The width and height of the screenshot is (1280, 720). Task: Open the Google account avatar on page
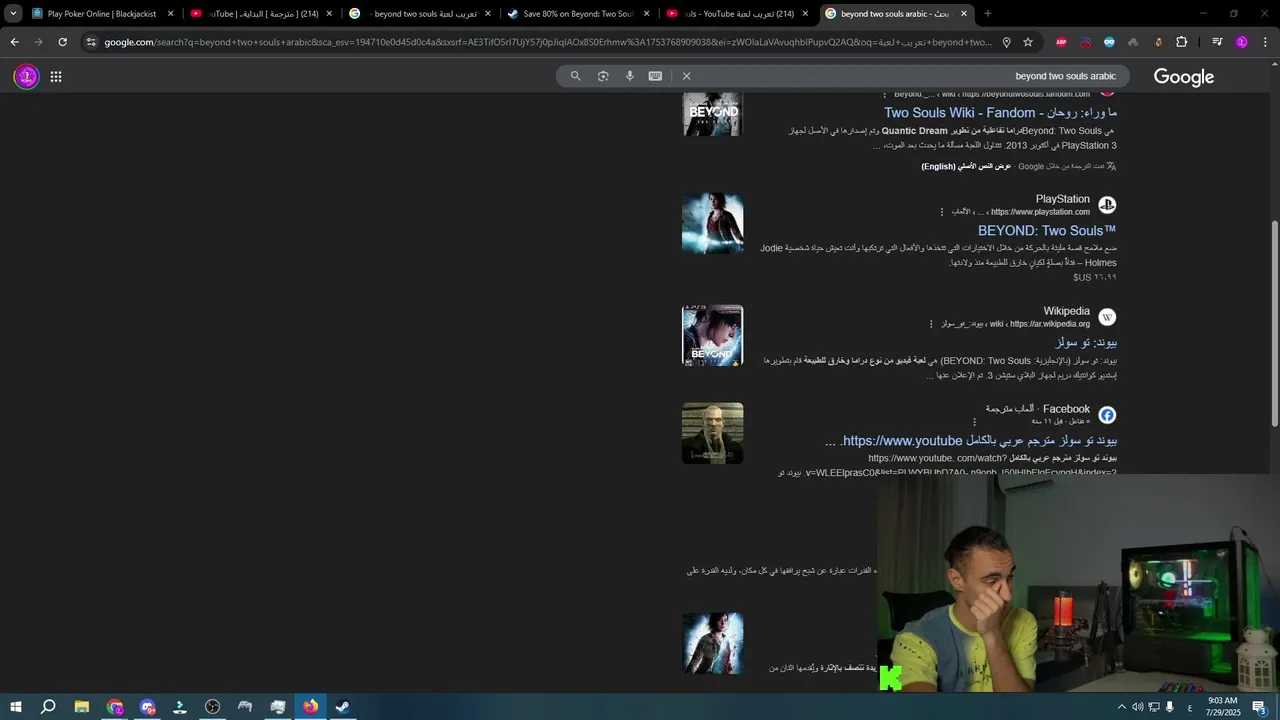point(26,76)
